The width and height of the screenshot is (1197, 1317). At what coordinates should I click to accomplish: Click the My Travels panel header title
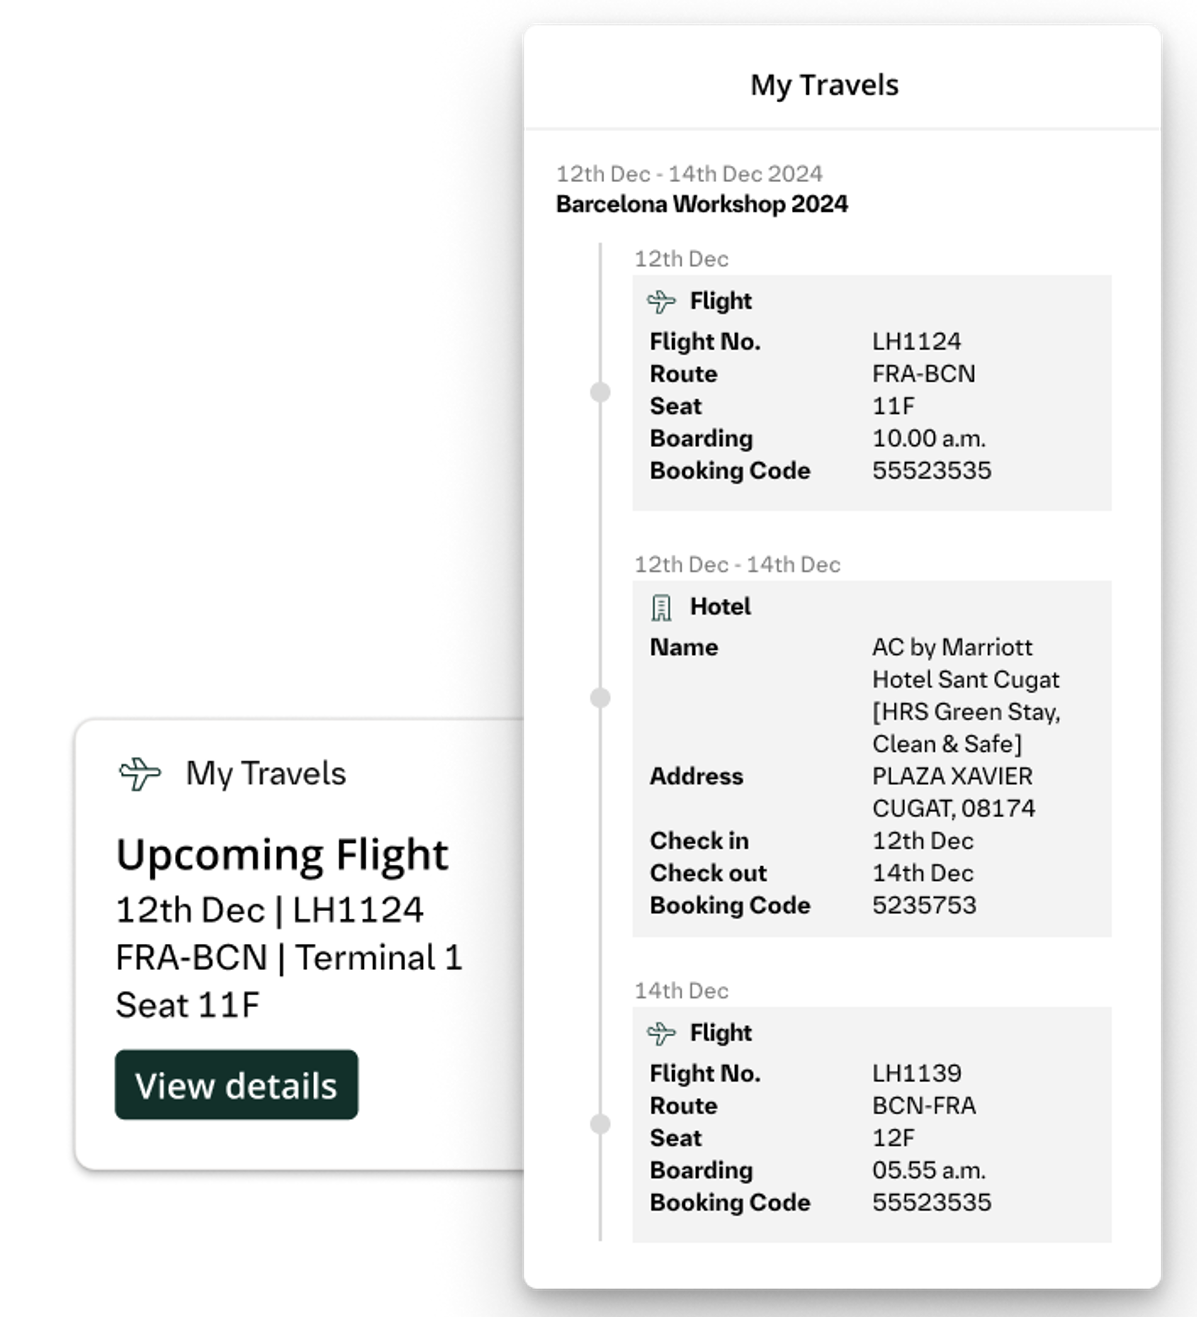(x=824, y=85)
